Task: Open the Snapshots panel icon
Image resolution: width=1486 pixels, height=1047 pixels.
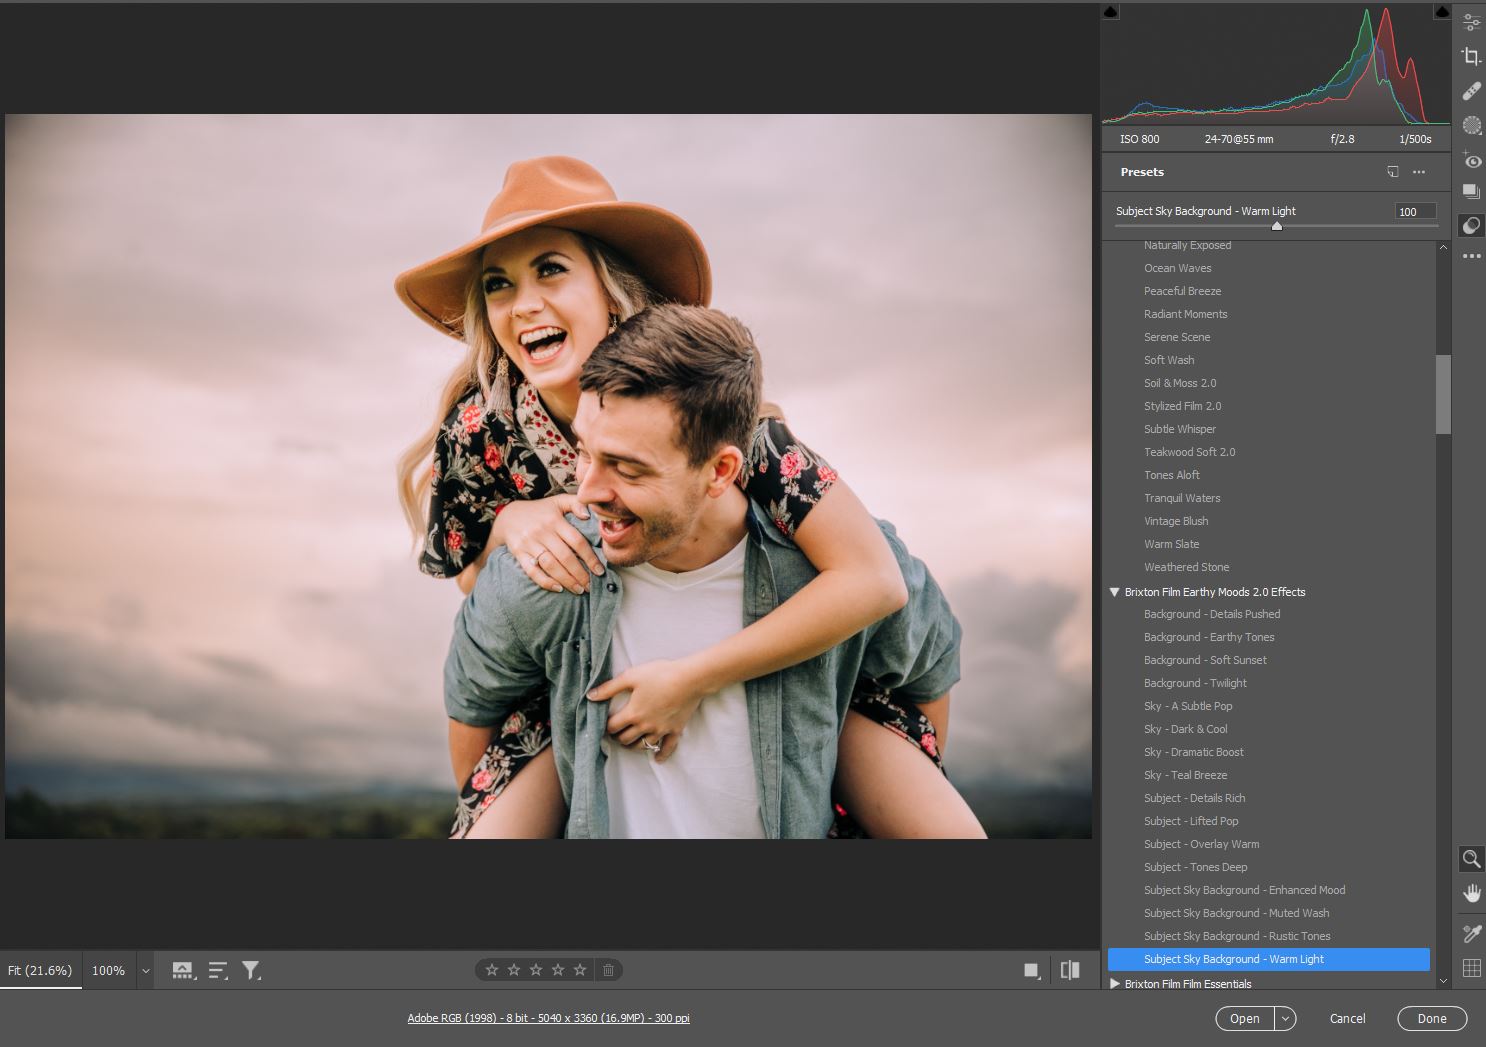Action: (x=1471, y=191)
